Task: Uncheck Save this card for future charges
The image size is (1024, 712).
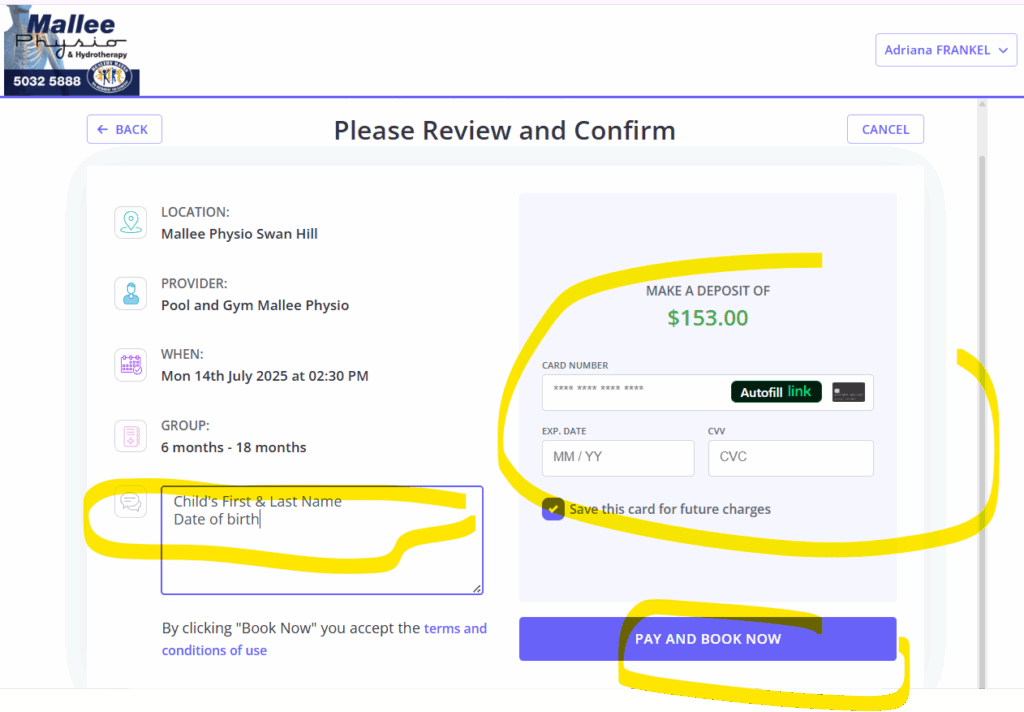Action: [x=553, y=509]
